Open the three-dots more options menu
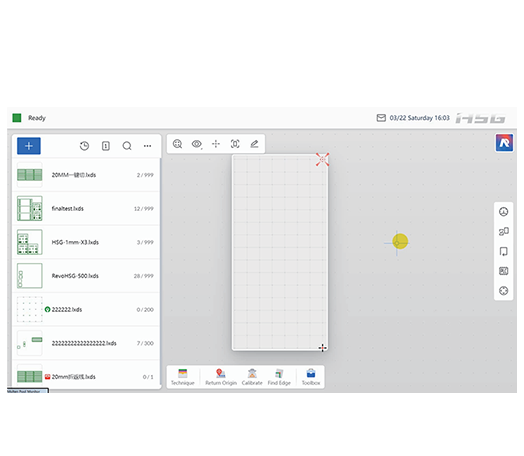This screenshot has height=456, width=524. click(x=147, y=146)
